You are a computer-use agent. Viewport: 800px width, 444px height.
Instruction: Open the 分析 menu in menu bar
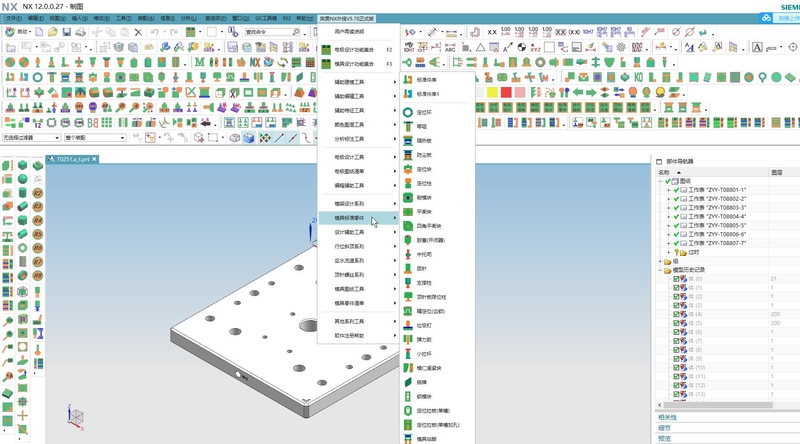click(188, 18)
